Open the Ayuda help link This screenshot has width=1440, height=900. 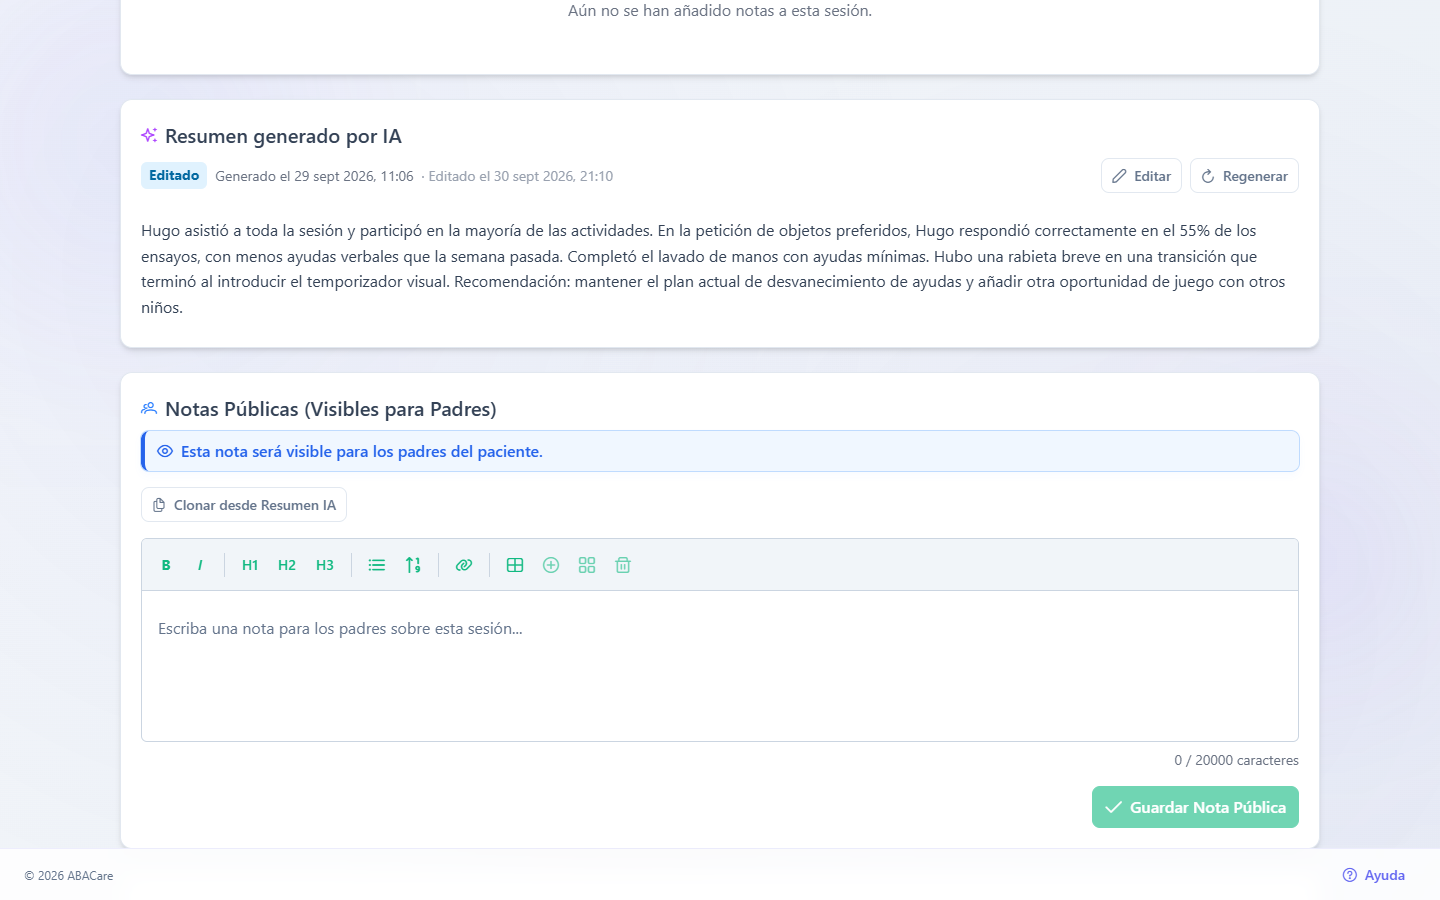pos(1373,875)
